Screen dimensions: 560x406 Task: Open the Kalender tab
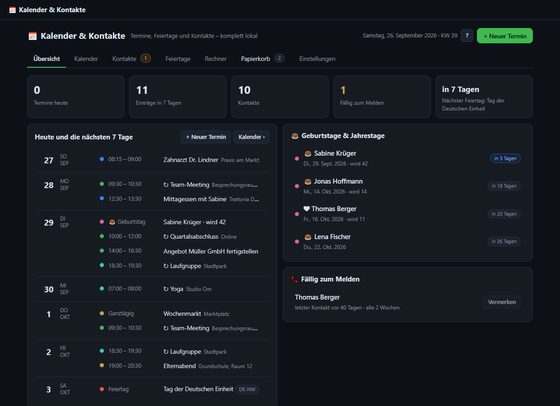pyautogui.click(x=86, y=59)
